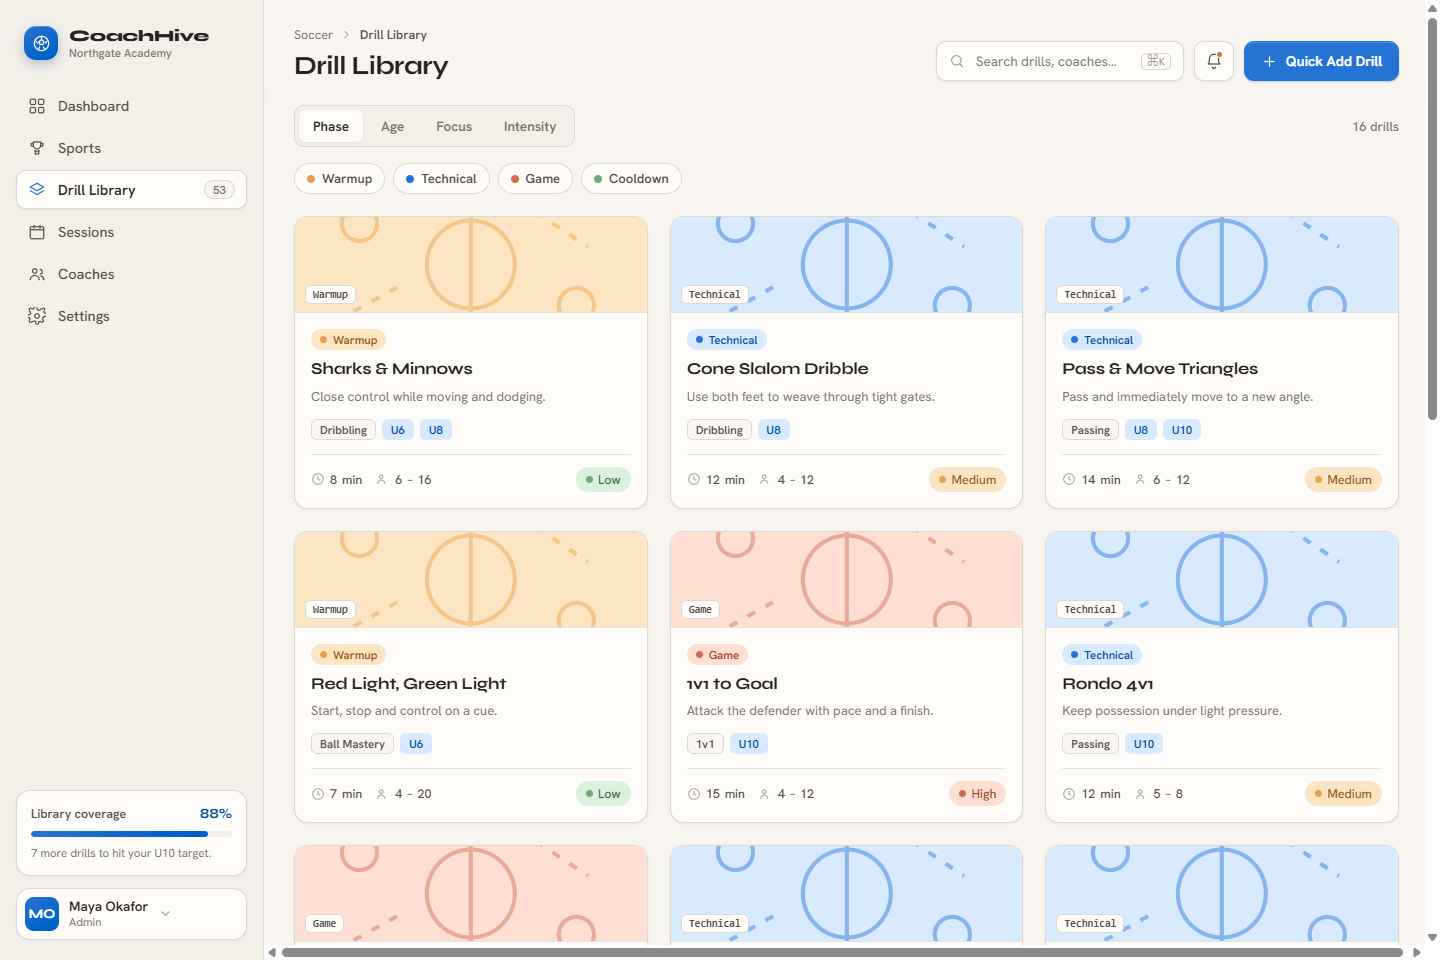Click the Warmup pill on Red Light card
Image resolution: width=1440 pixels, height=960 pixels.
tap(348, 655)
